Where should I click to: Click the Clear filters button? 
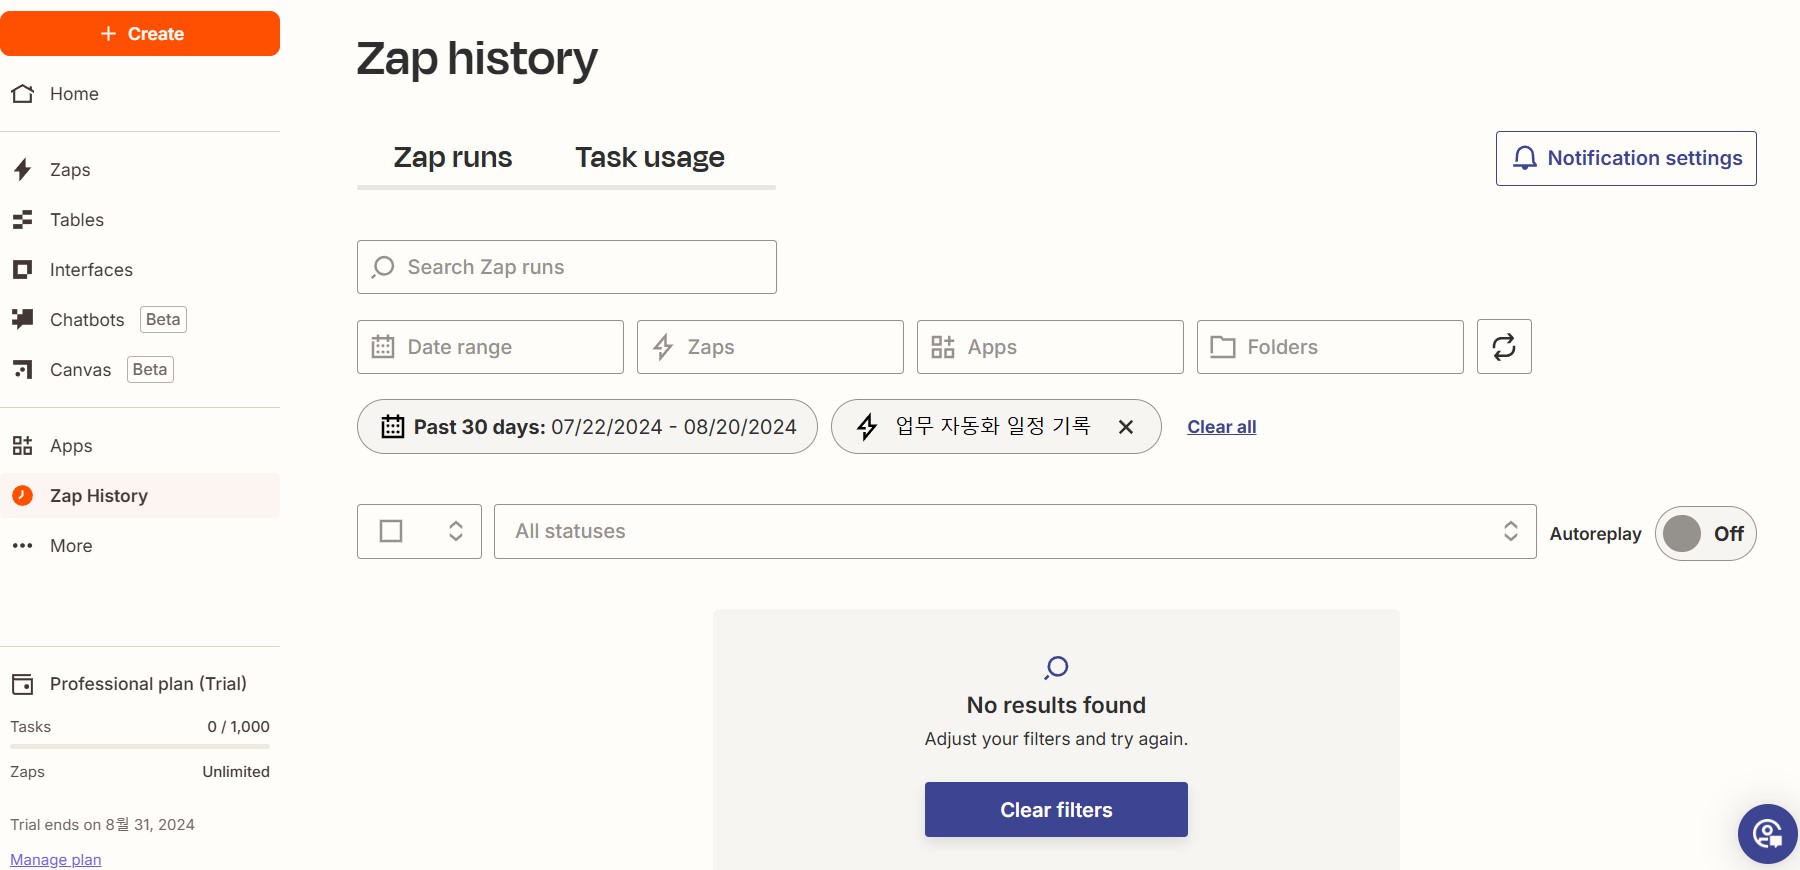(x=1056, y=810)
